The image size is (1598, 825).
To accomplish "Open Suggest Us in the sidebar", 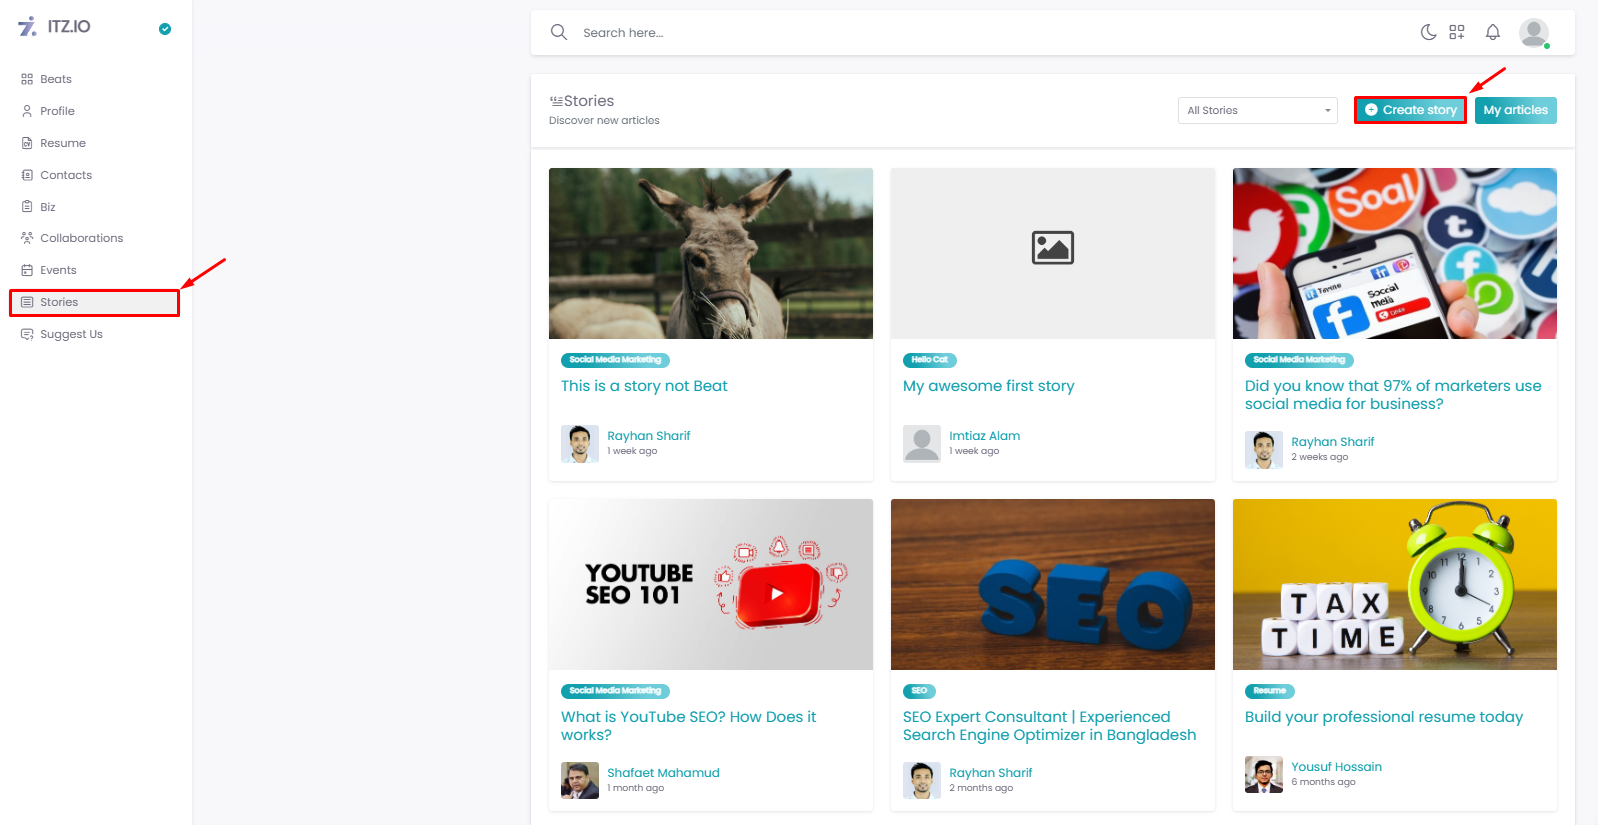I will 71,334.
